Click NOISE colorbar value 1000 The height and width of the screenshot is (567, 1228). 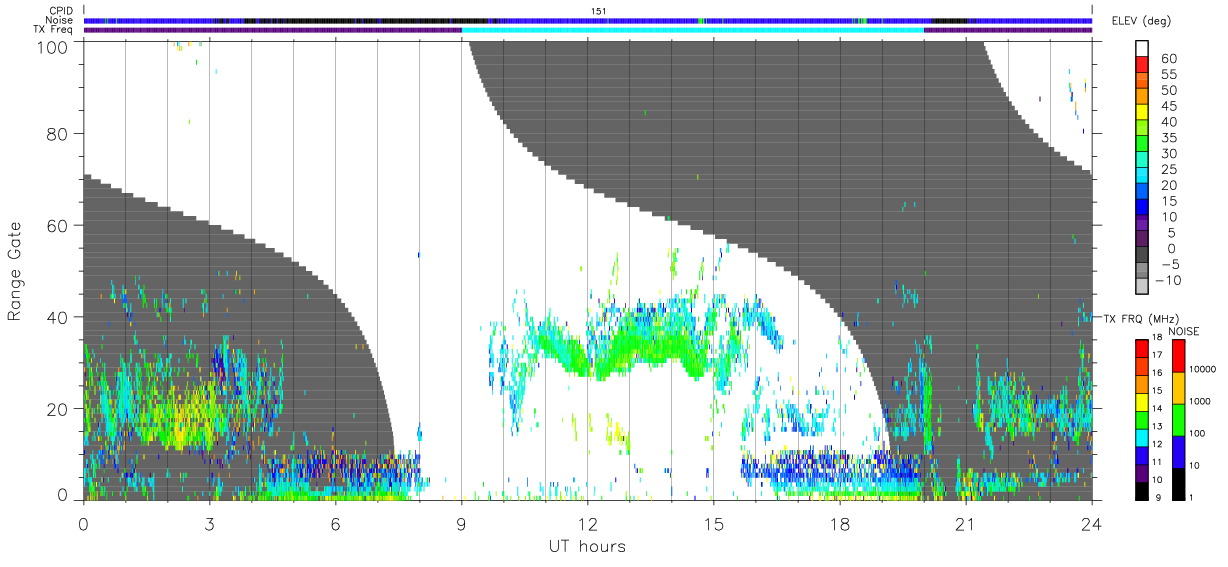(1200, 402)
